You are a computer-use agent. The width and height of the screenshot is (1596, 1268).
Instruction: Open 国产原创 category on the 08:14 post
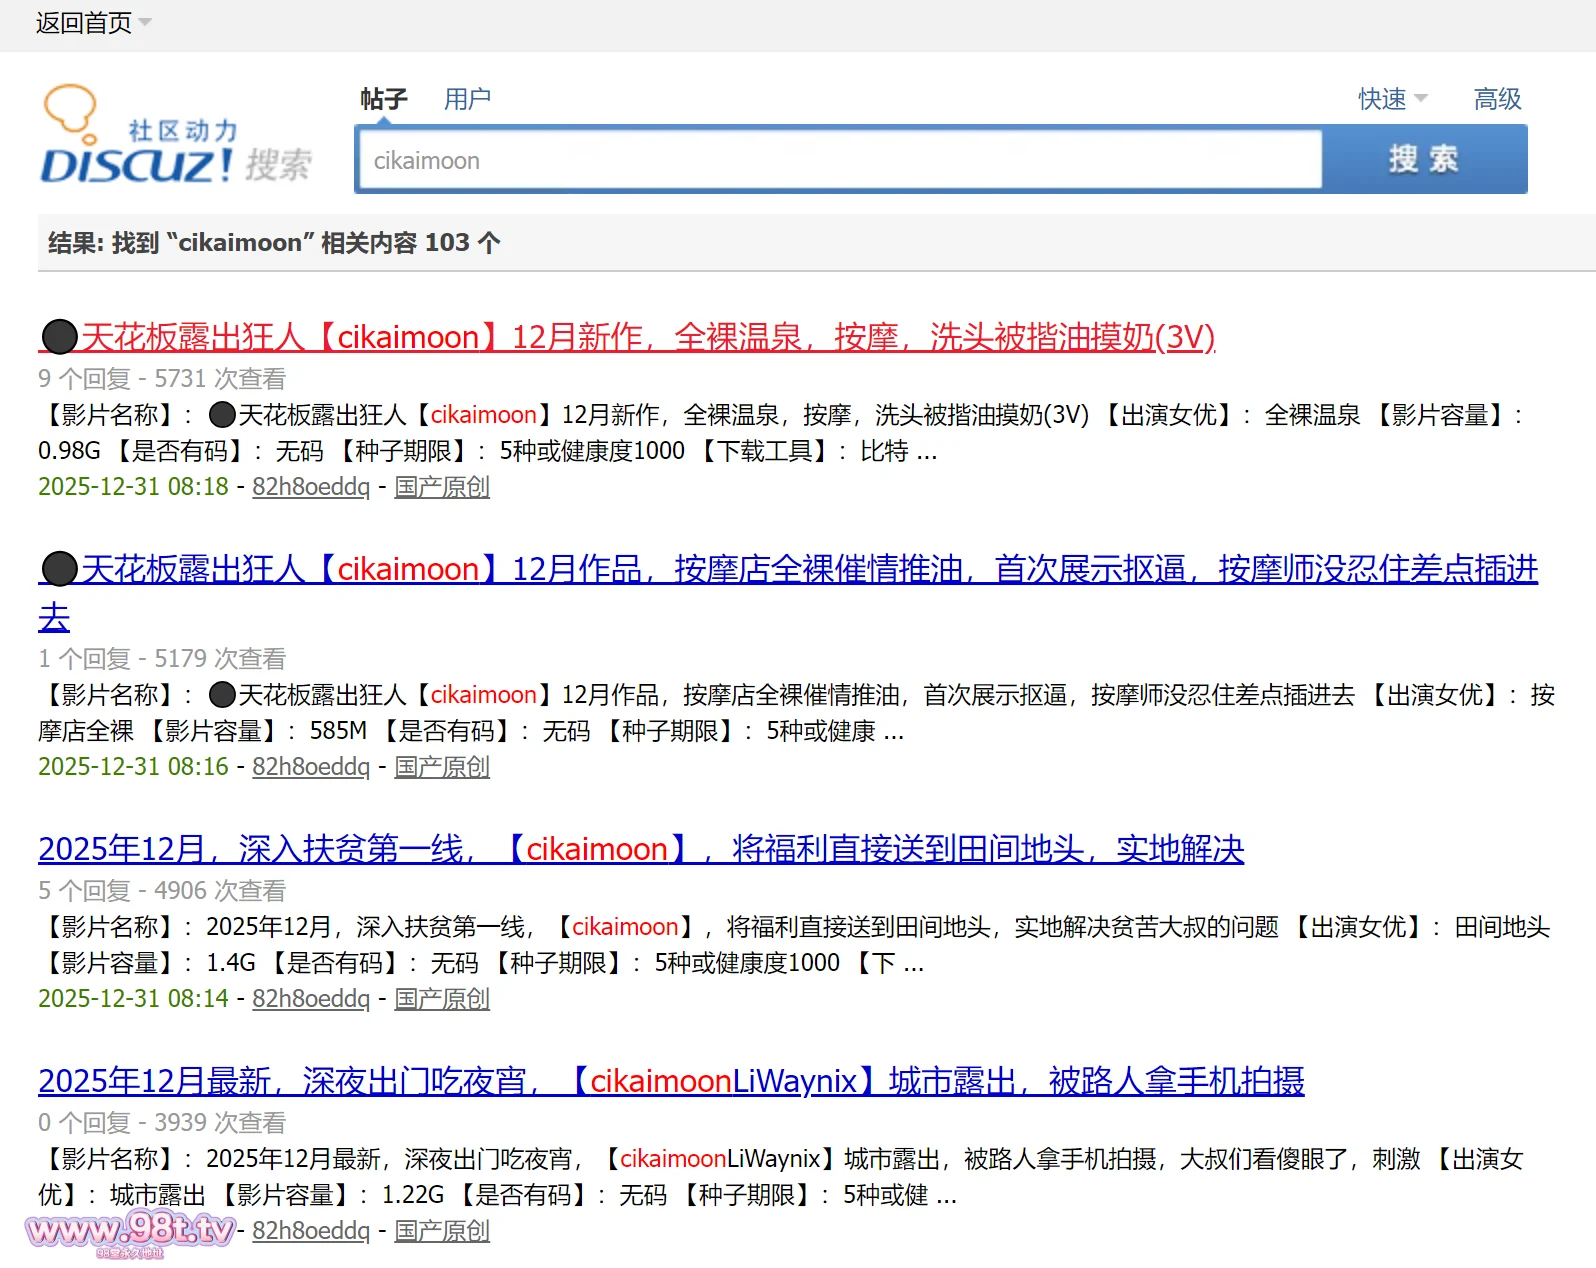tap(441, 999)
